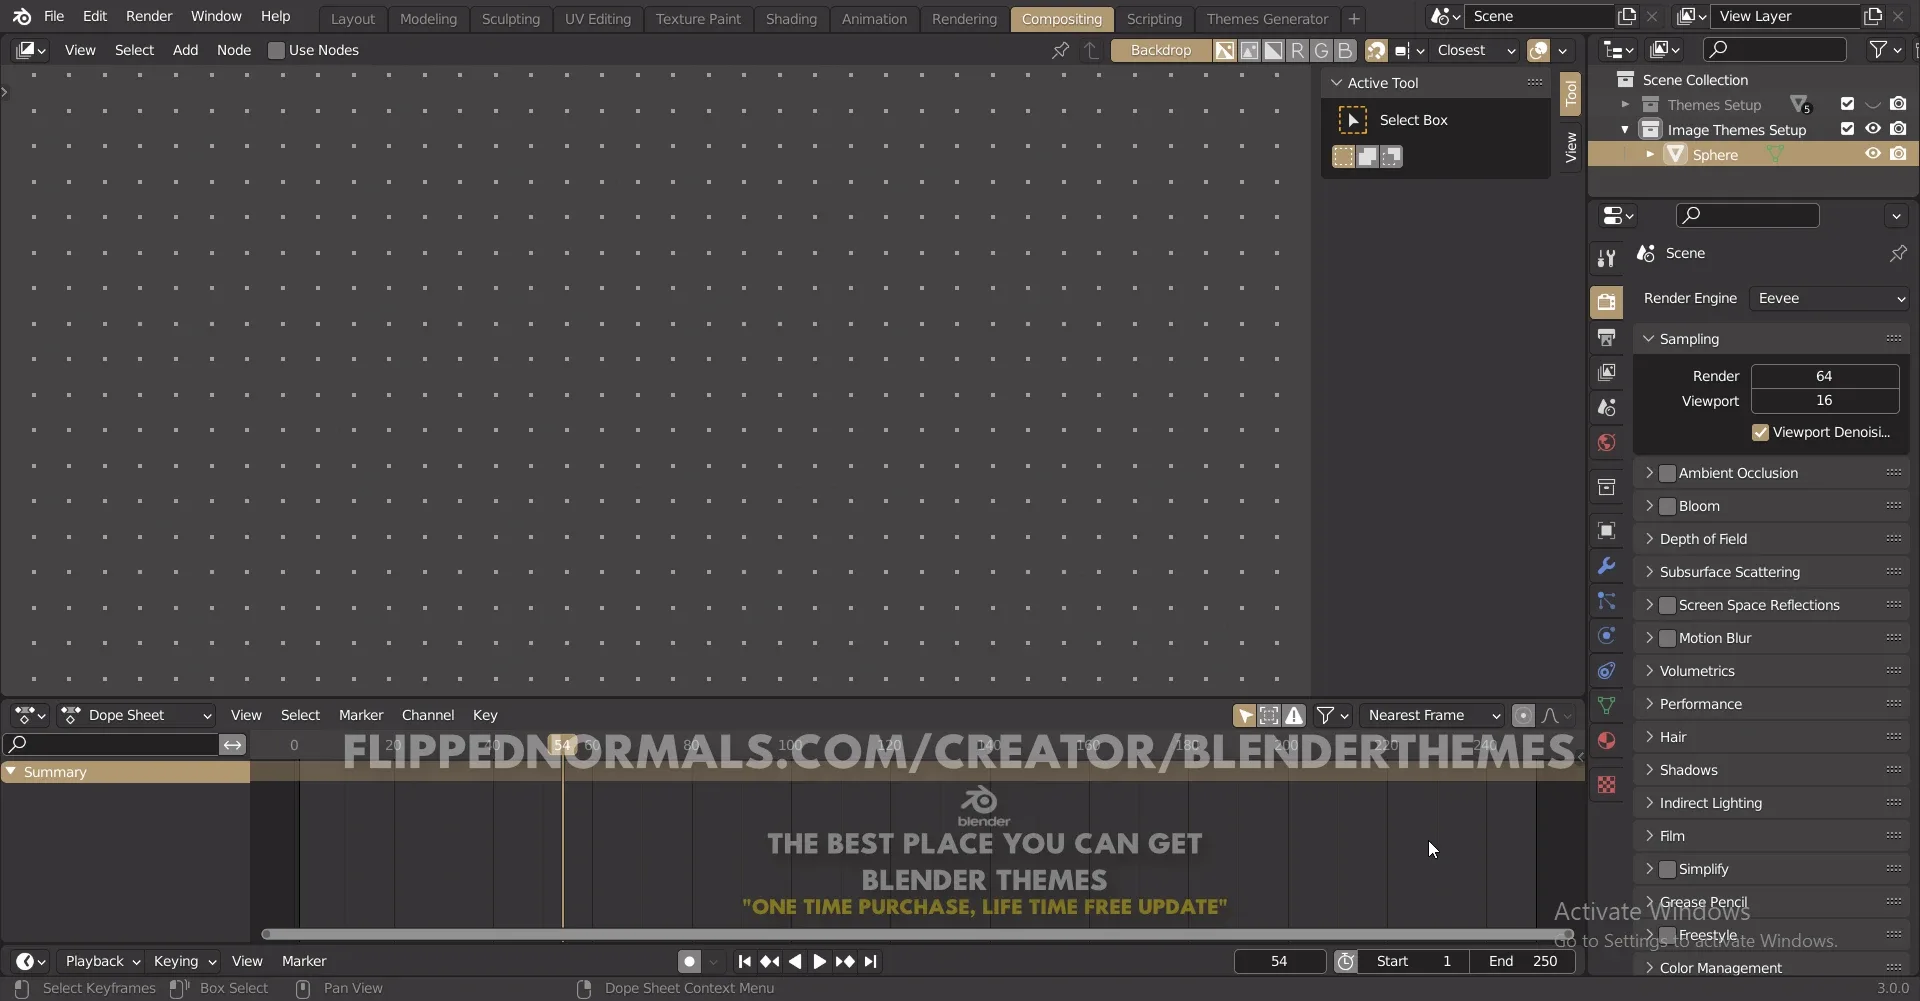Switch to the Animation workspace tab
1920x1001 pixels.
coord(874,19)
